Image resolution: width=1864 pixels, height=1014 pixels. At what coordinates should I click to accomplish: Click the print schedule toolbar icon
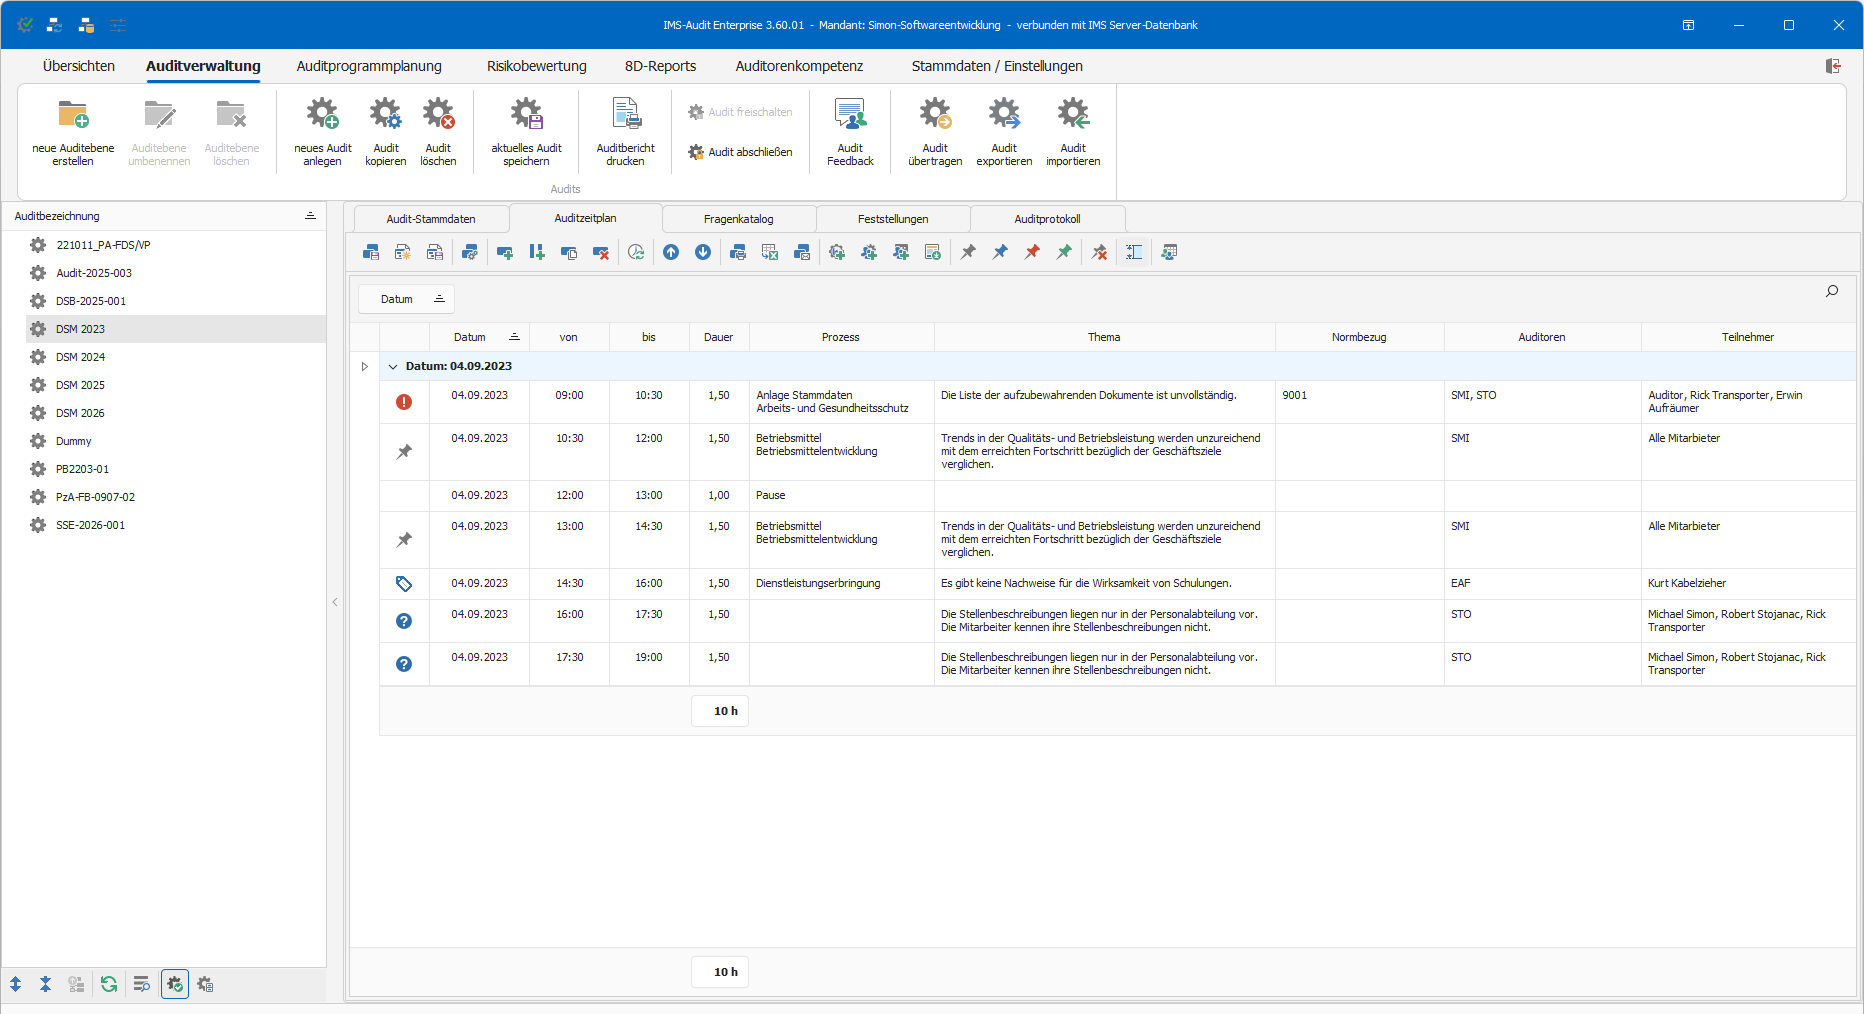738,252
